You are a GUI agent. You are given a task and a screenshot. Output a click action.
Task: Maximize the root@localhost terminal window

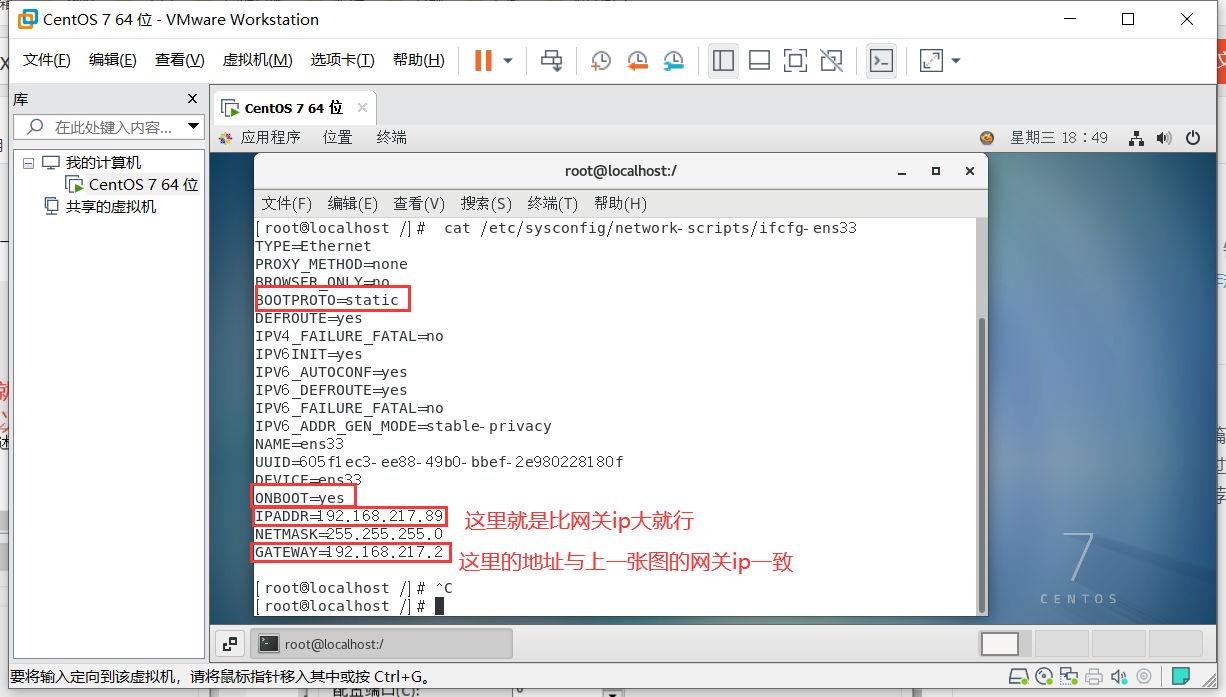pos(936,171)
